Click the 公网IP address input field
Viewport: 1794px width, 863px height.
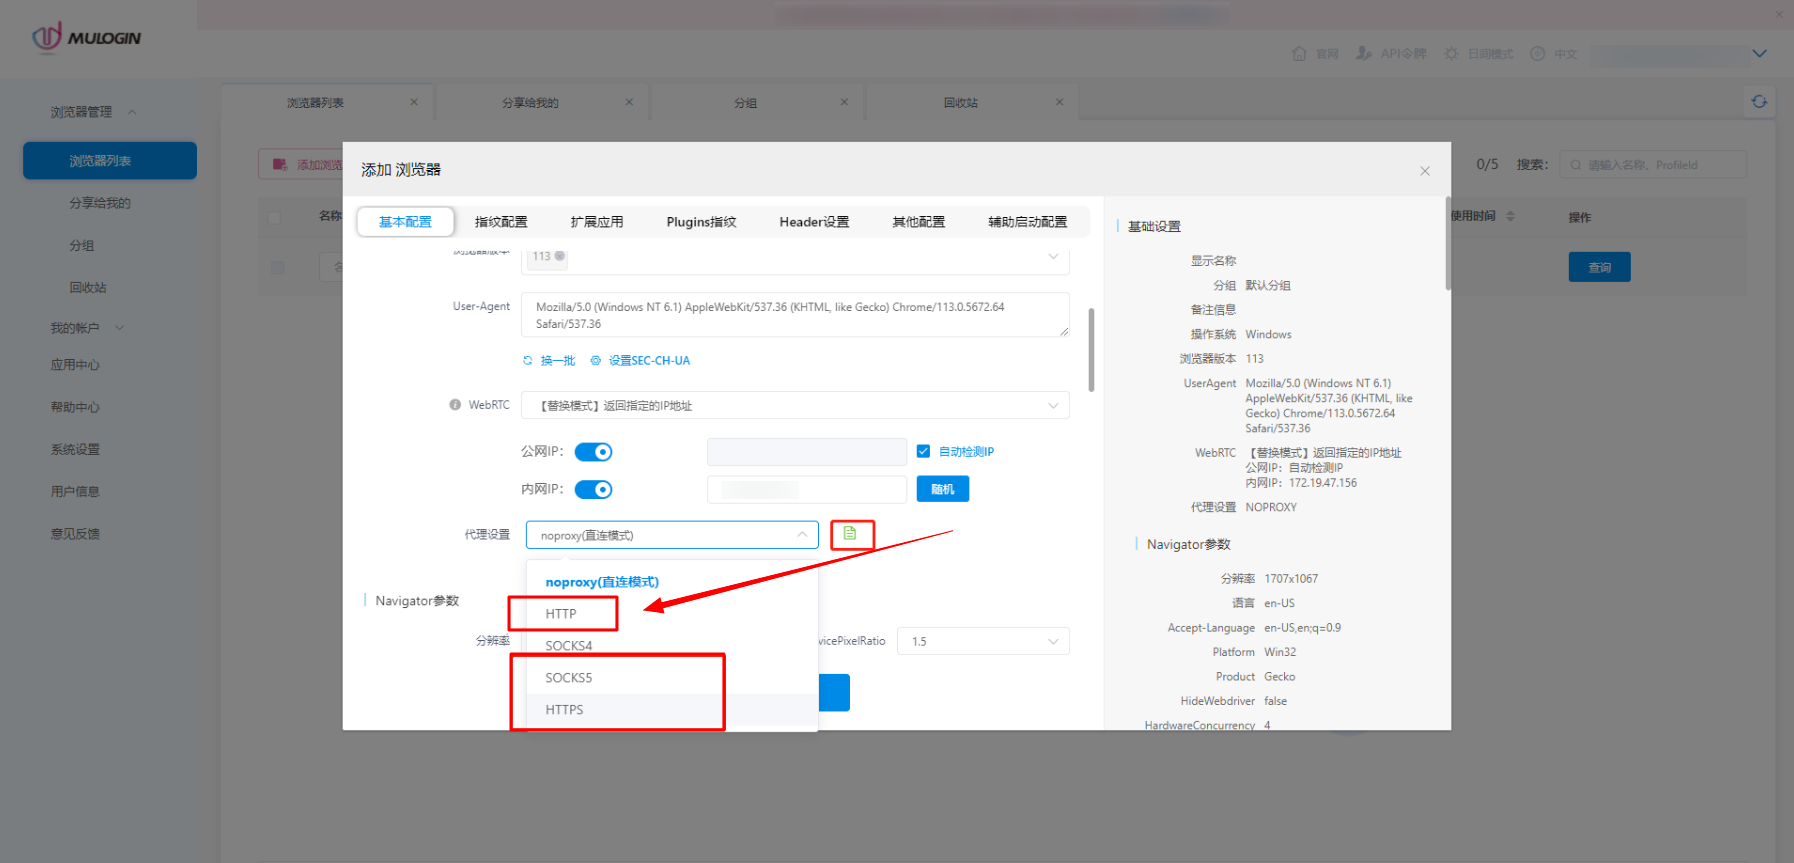click(807, 452)
